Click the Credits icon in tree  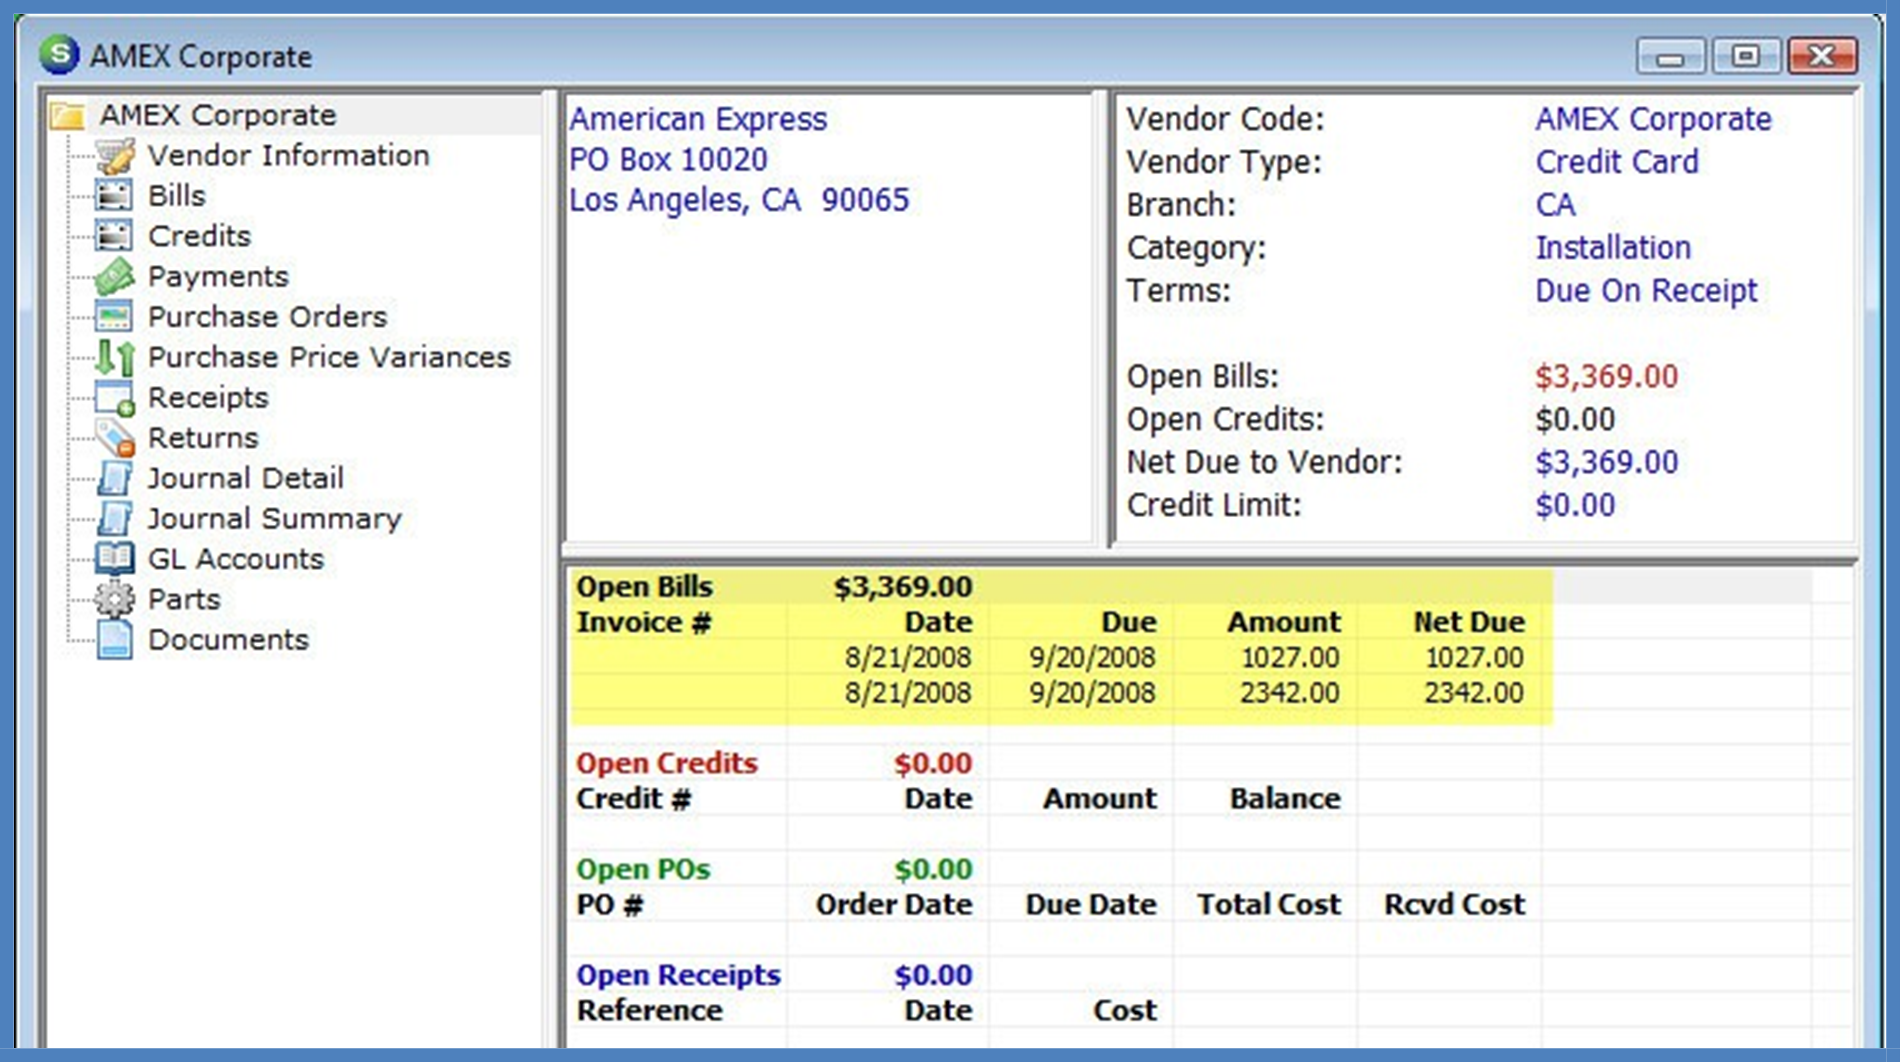(x=114, y=236)
